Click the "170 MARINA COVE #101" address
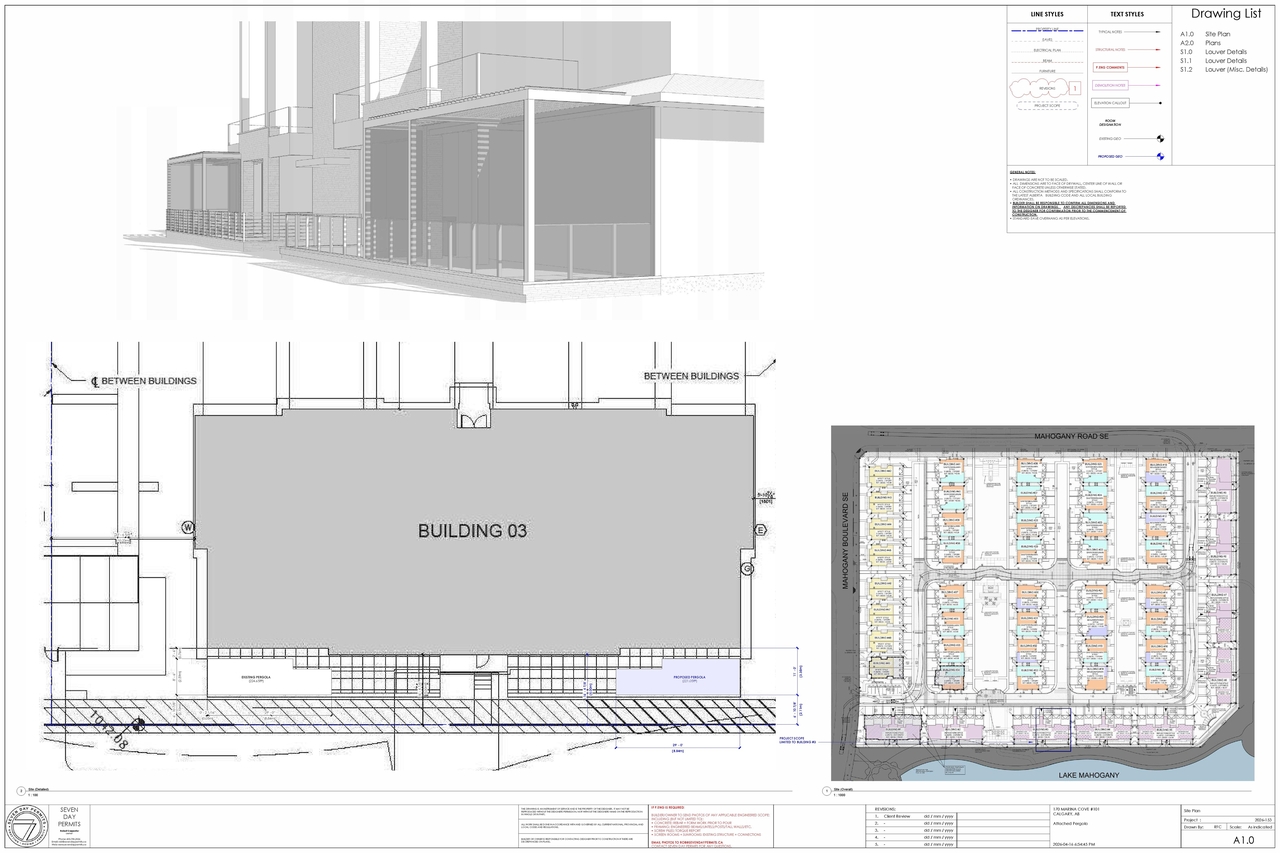The image size is (1280, 853). [x=1074, y=808]
